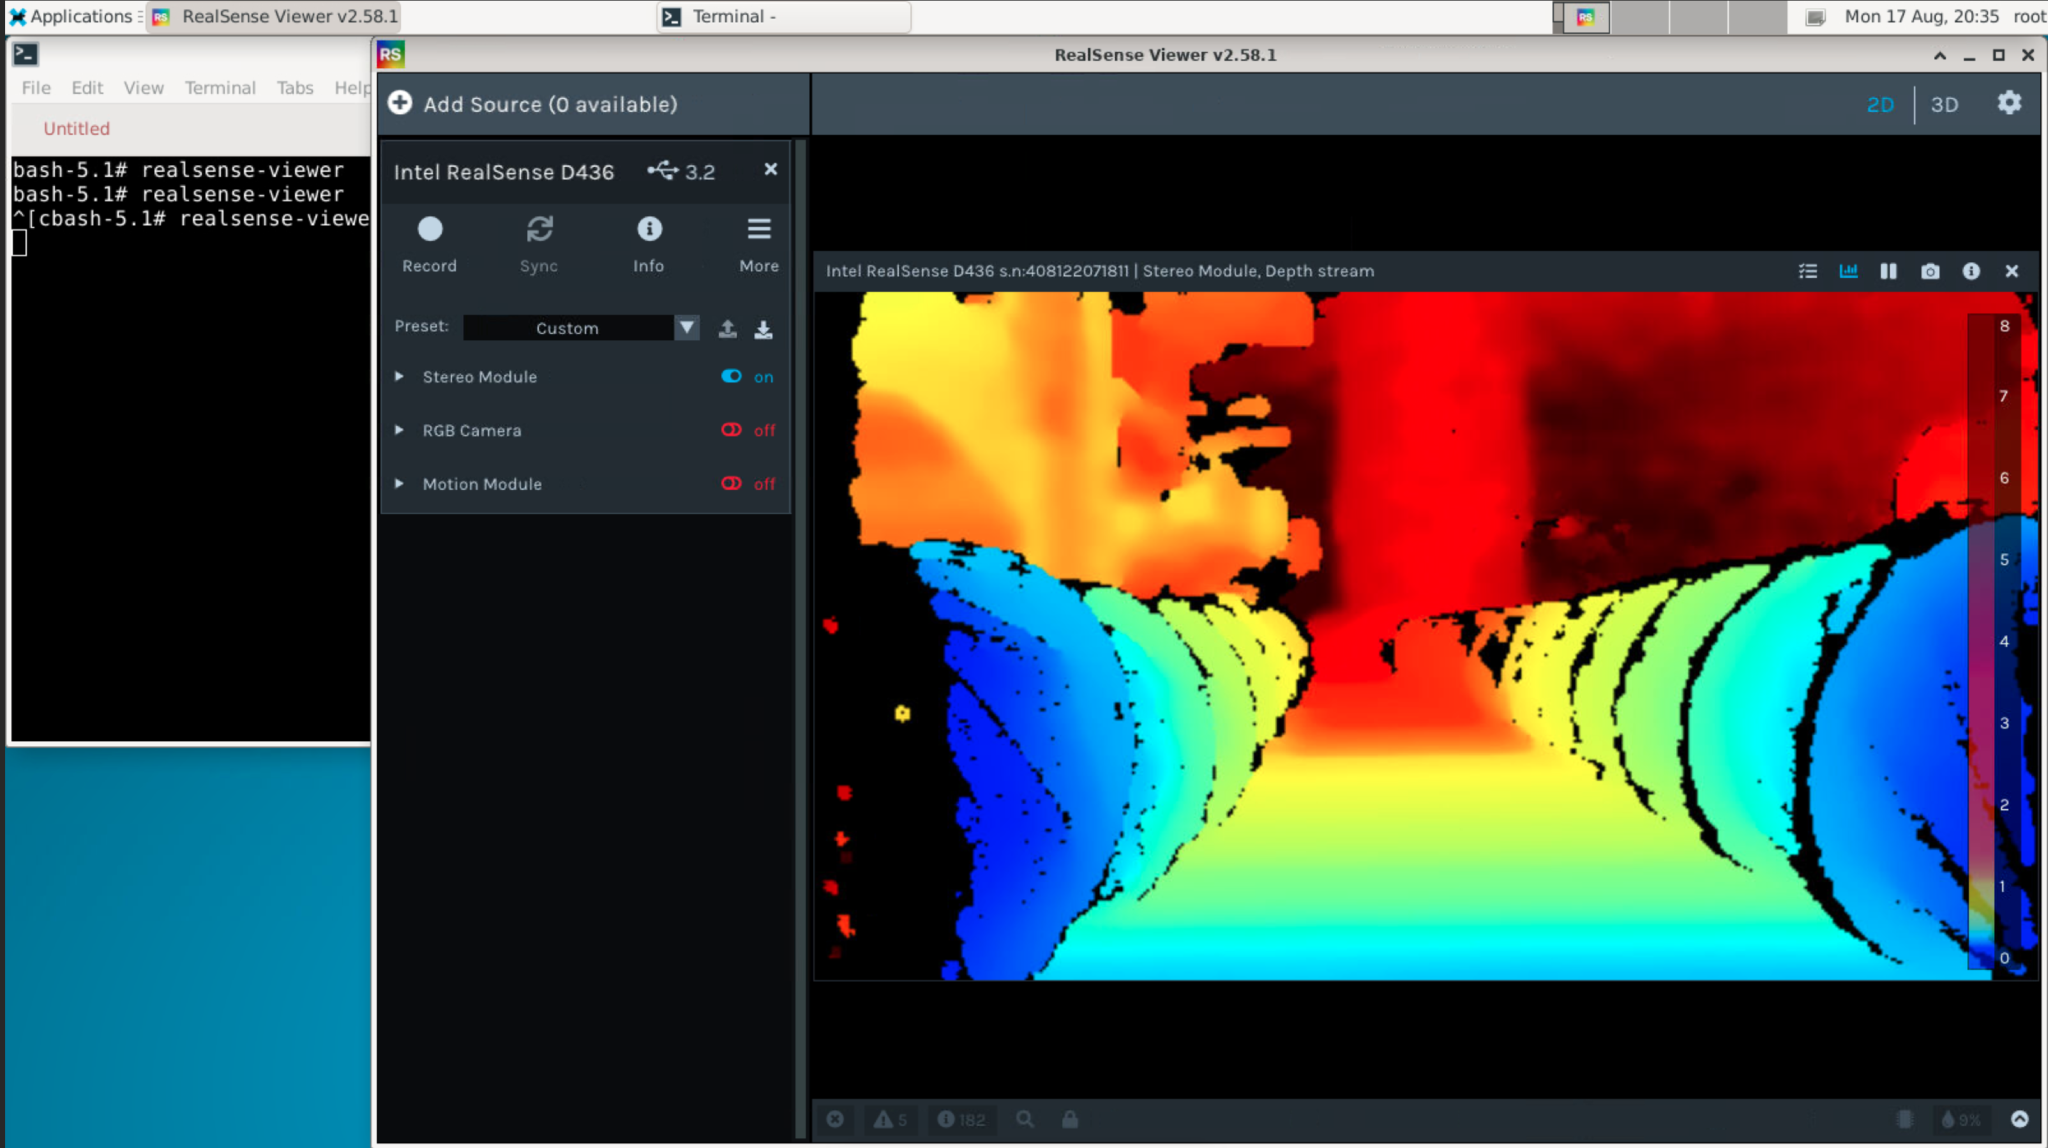The image size is (2048, 1148).
Task: Click Add Source (0 available) button
Action: click(533, 104)
